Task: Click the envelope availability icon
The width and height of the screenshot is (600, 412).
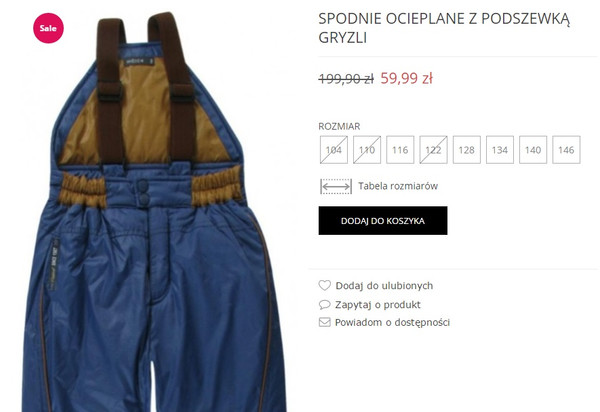Action: pyautogui.click(x=324, y=322)
